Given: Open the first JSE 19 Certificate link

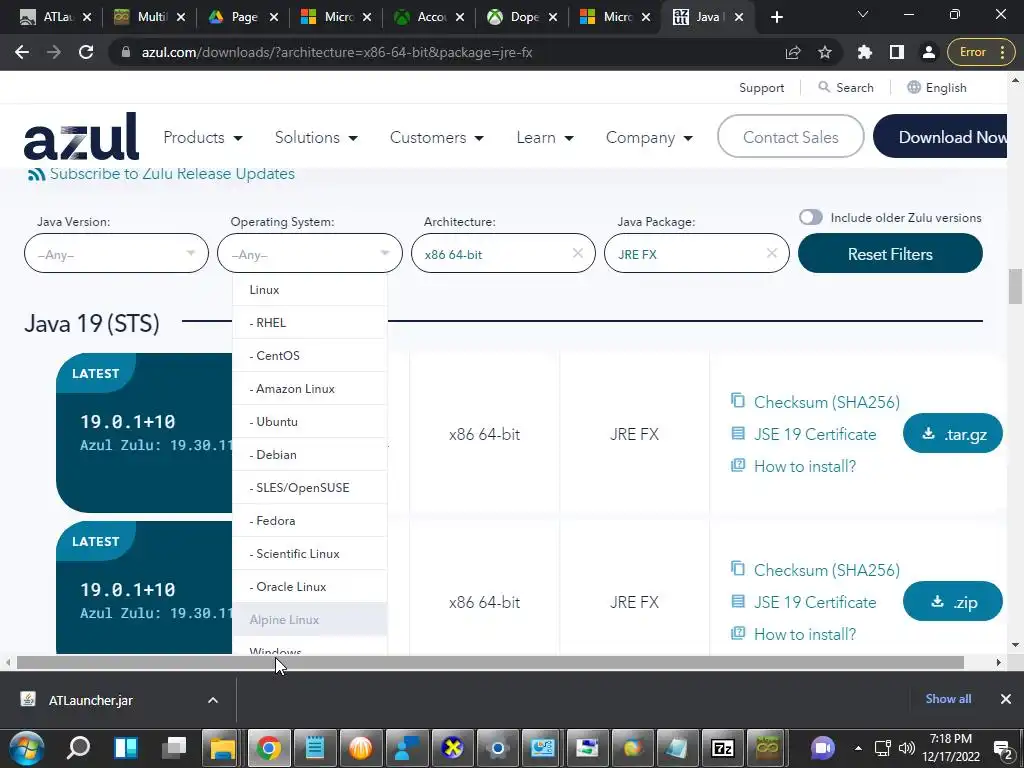Looking at the screenshot, I should tap(814, 434).
